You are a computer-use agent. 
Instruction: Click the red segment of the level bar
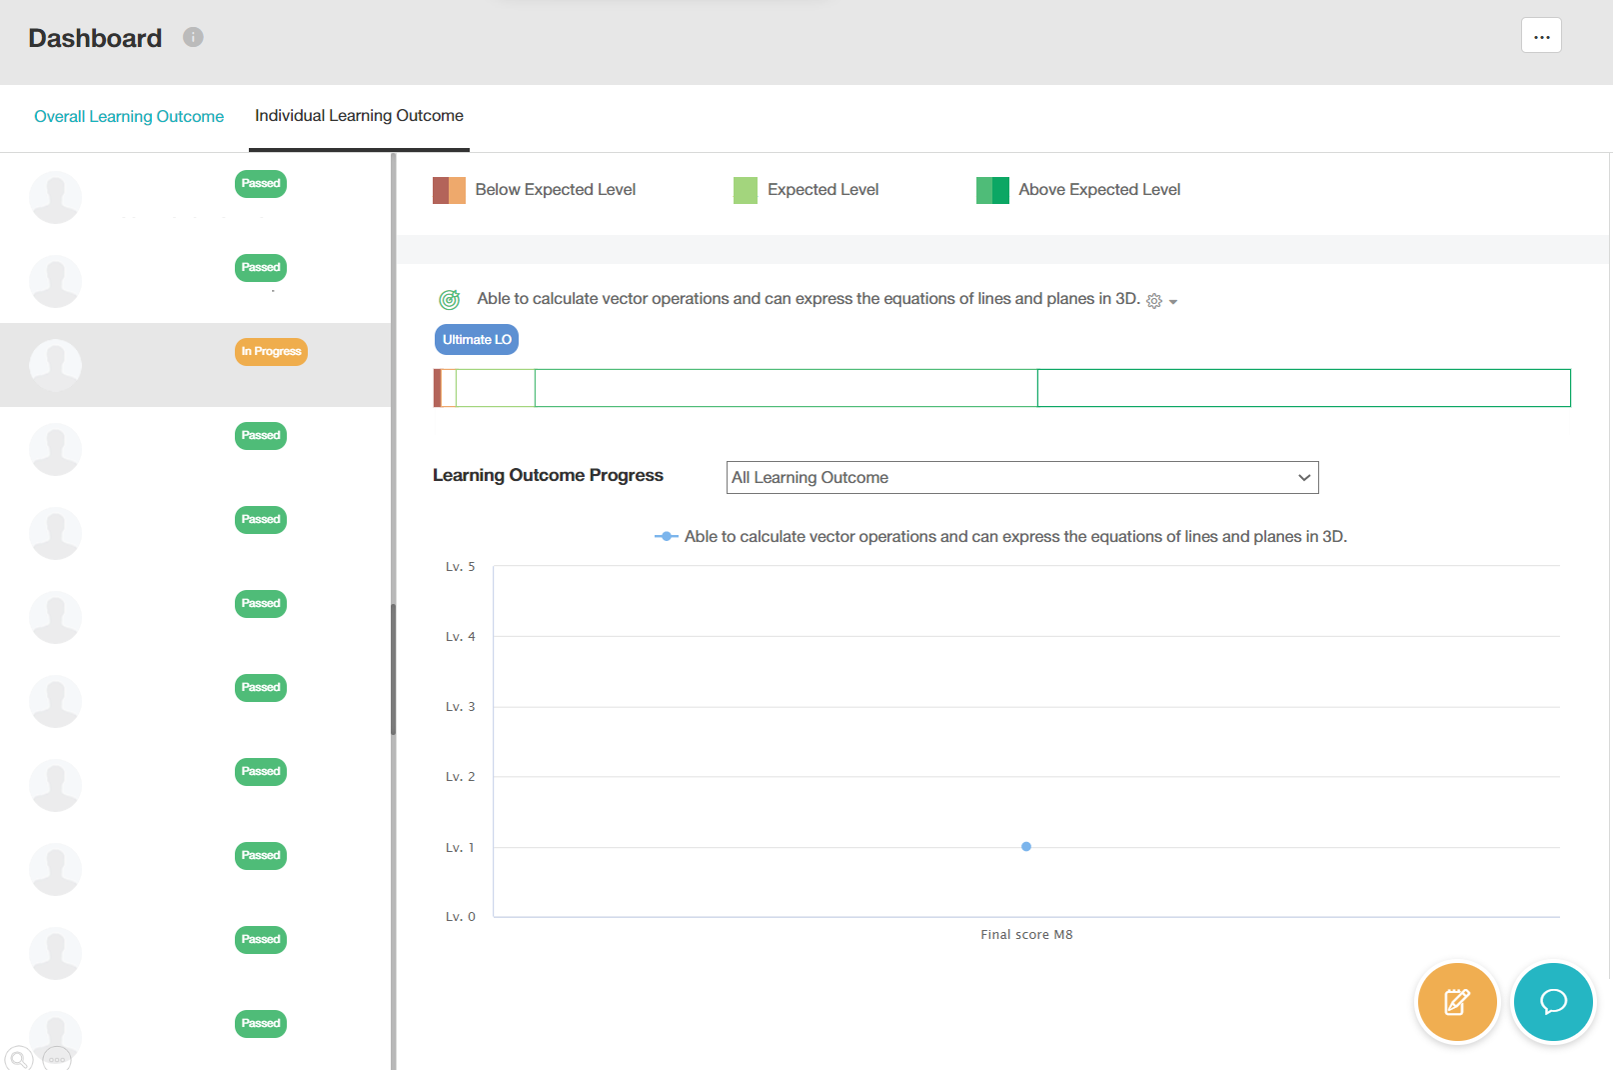click(x=437, y=388)
